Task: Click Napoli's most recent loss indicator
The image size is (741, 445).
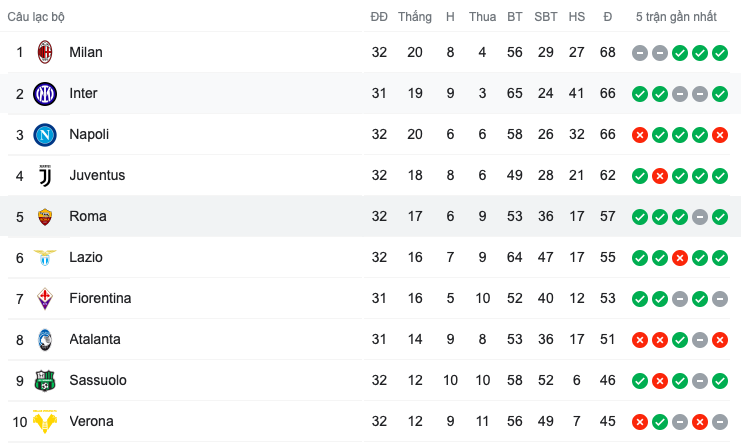Action: (x=720, y=135)
